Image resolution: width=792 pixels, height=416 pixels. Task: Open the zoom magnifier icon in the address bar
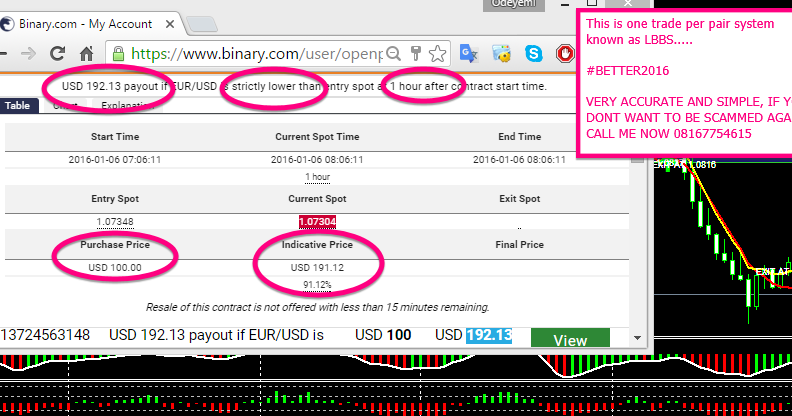point(393,54)
